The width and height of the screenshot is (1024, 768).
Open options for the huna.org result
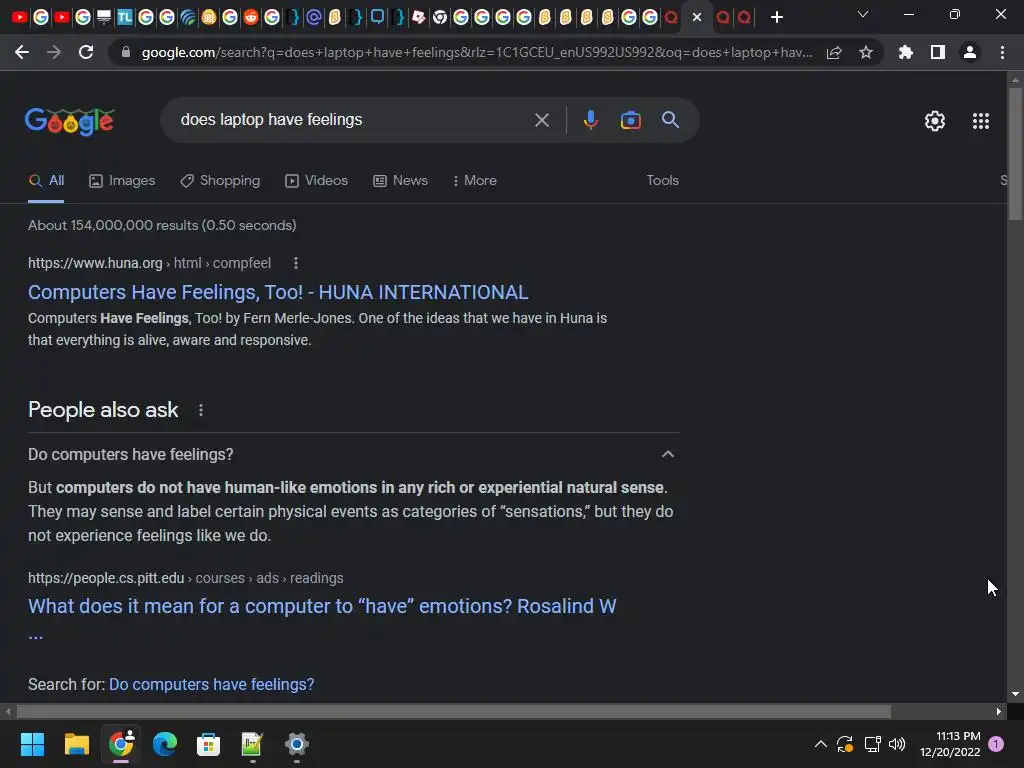click(296, 263)
